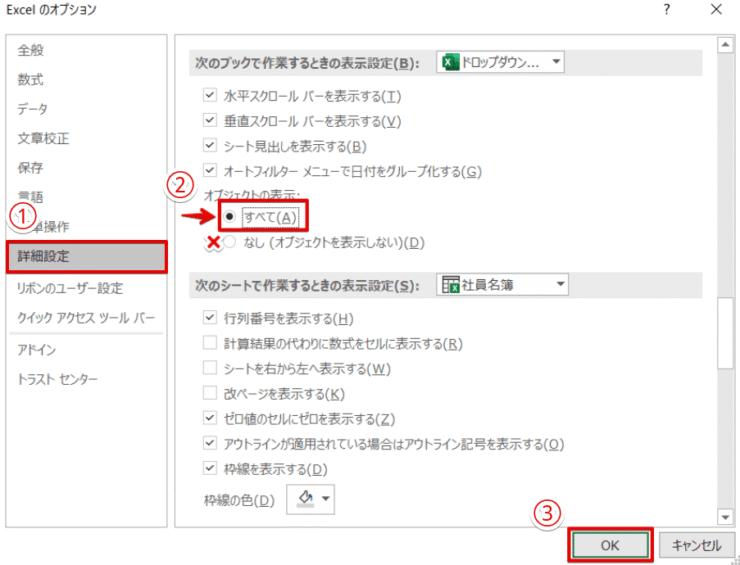Go to 文章校正 settings

tap(43, 138)
